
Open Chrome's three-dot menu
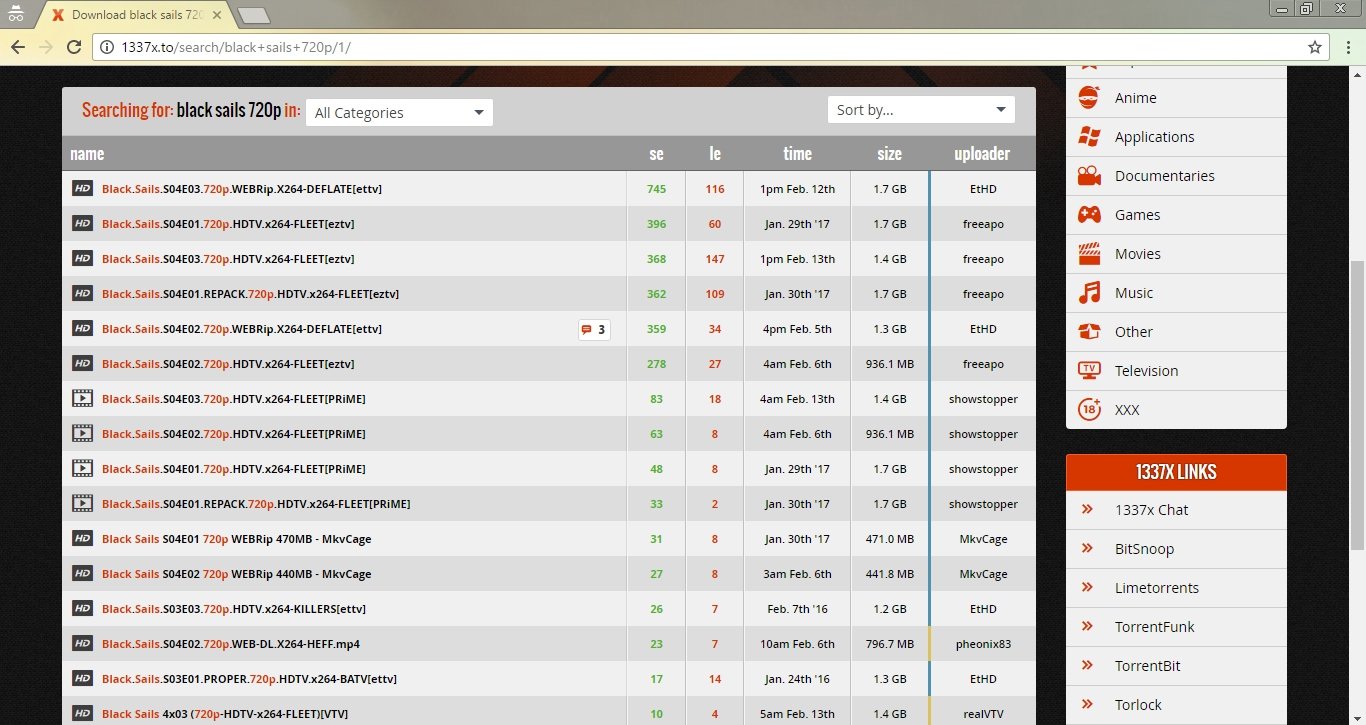coord(1347,47)
